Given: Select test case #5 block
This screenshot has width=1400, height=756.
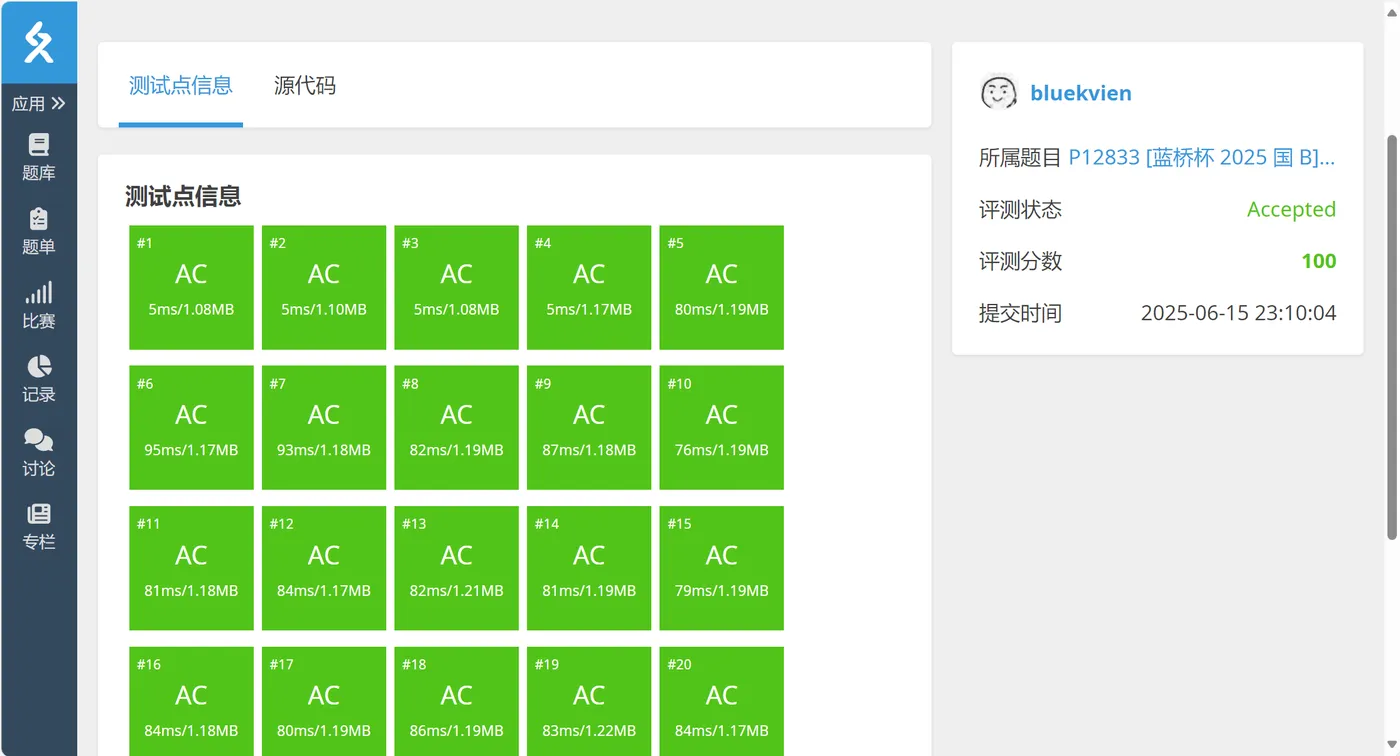Looking at the screenshot, I should [721, 287].
